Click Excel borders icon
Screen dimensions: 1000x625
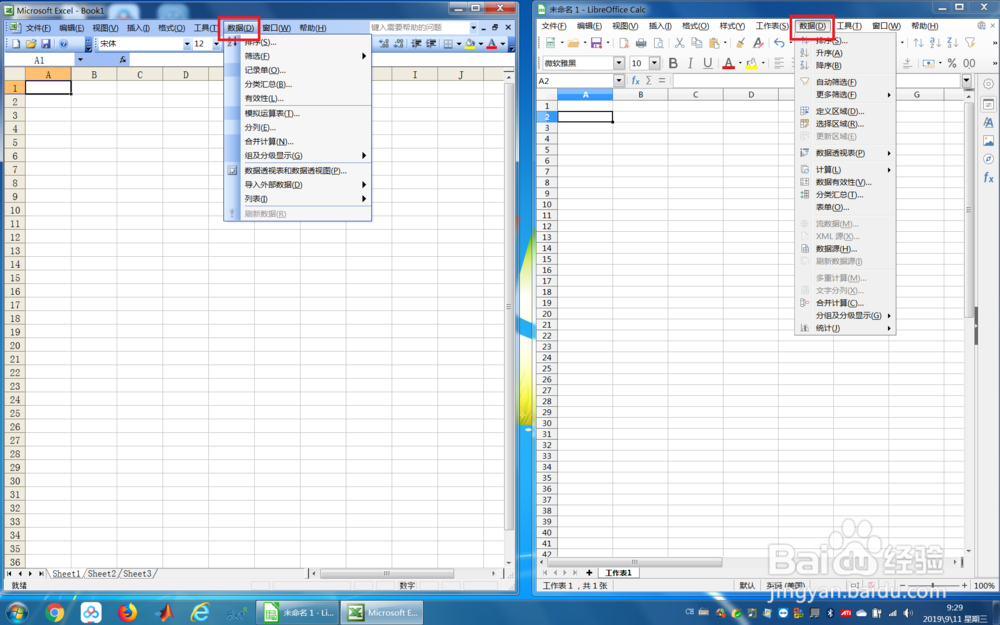448,44
